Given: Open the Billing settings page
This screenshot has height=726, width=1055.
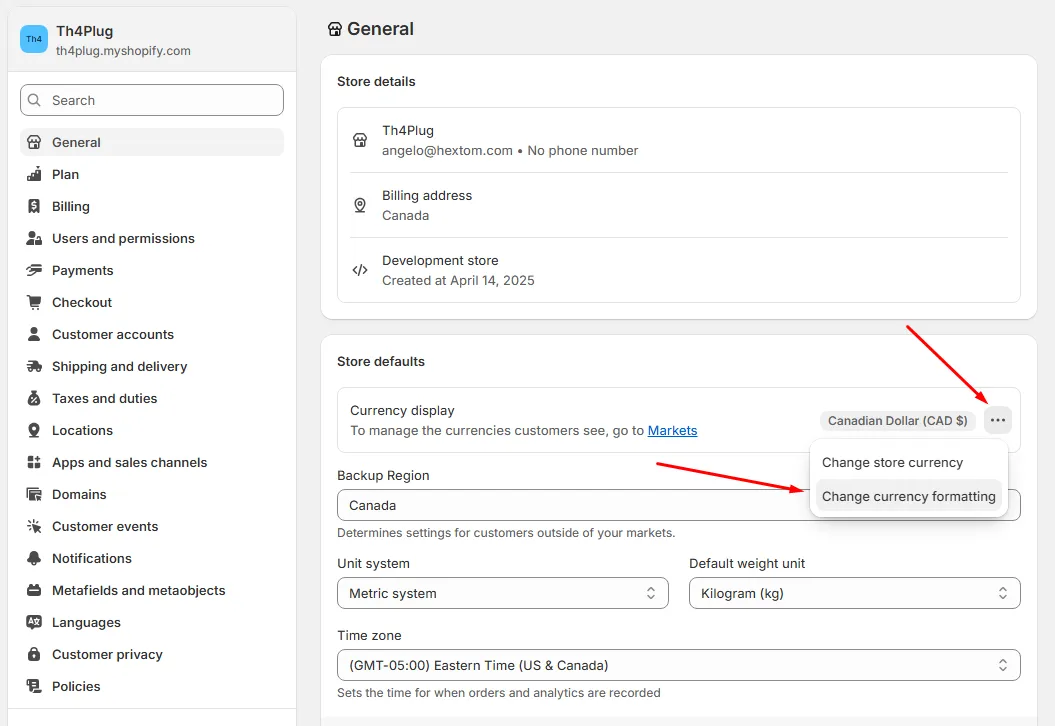Looking at the screenshot, I should point(152,206).
